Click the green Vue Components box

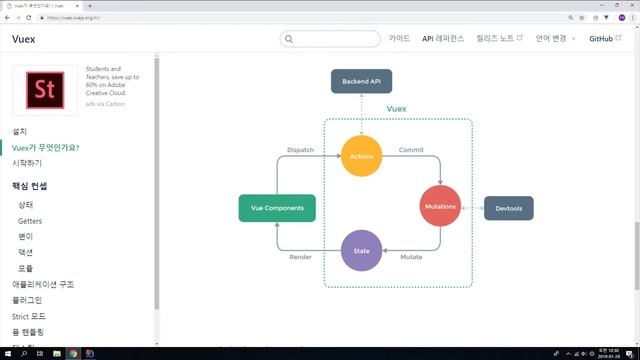277,208
